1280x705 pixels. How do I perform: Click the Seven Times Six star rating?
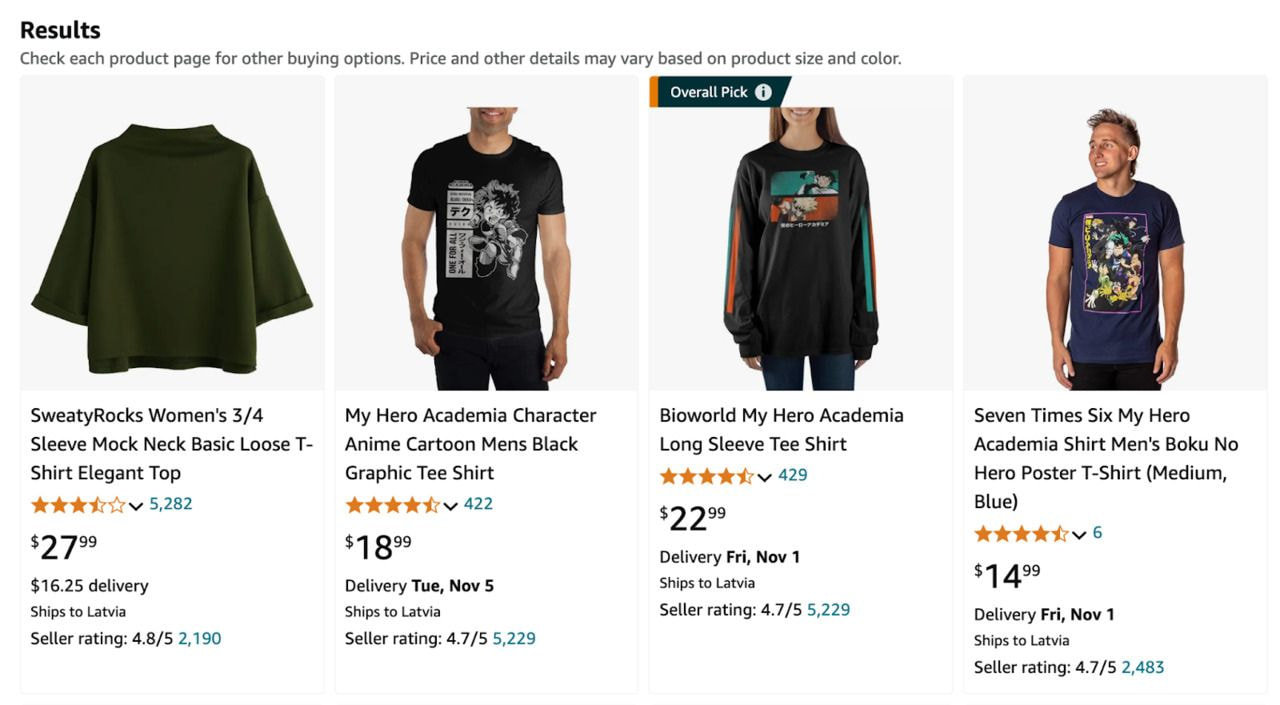tap(1021, 534)
